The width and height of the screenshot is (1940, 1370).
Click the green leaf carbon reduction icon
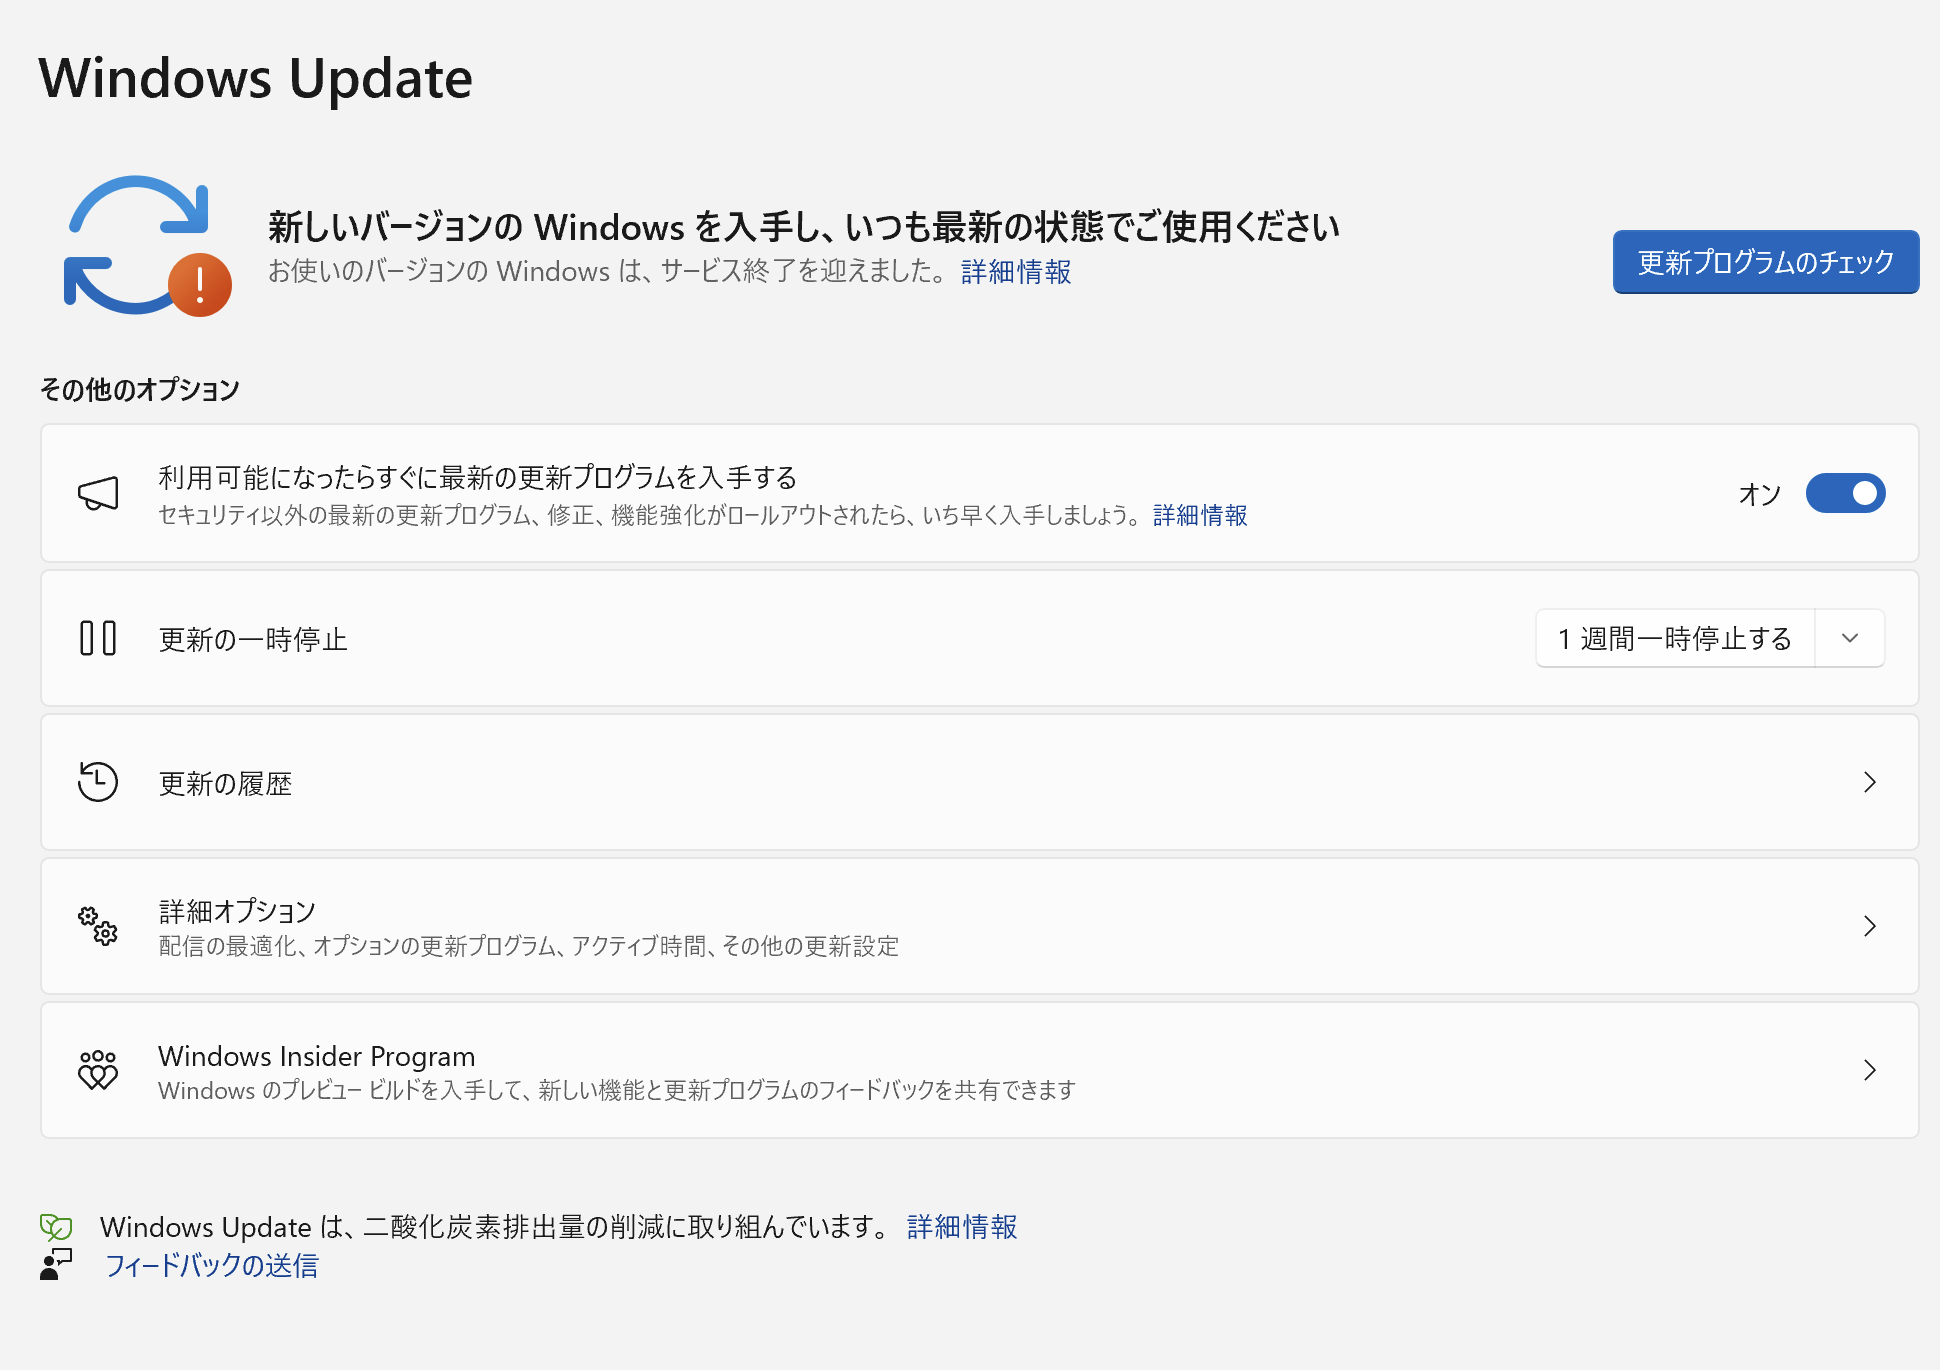point(56,1227)
